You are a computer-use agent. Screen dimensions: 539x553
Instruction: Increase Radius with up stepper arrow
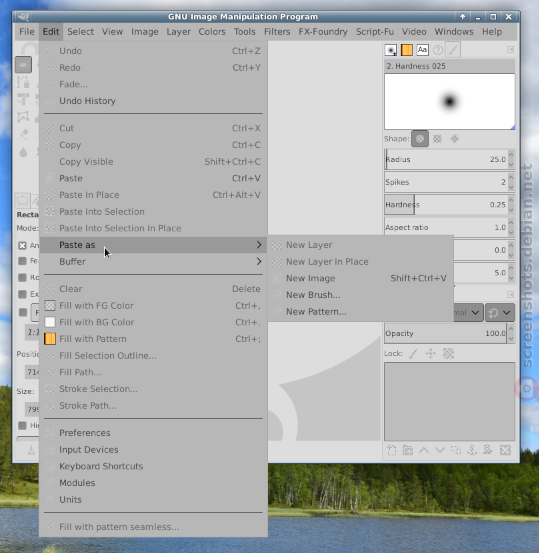pyautogui.click(x=511, y=155)
